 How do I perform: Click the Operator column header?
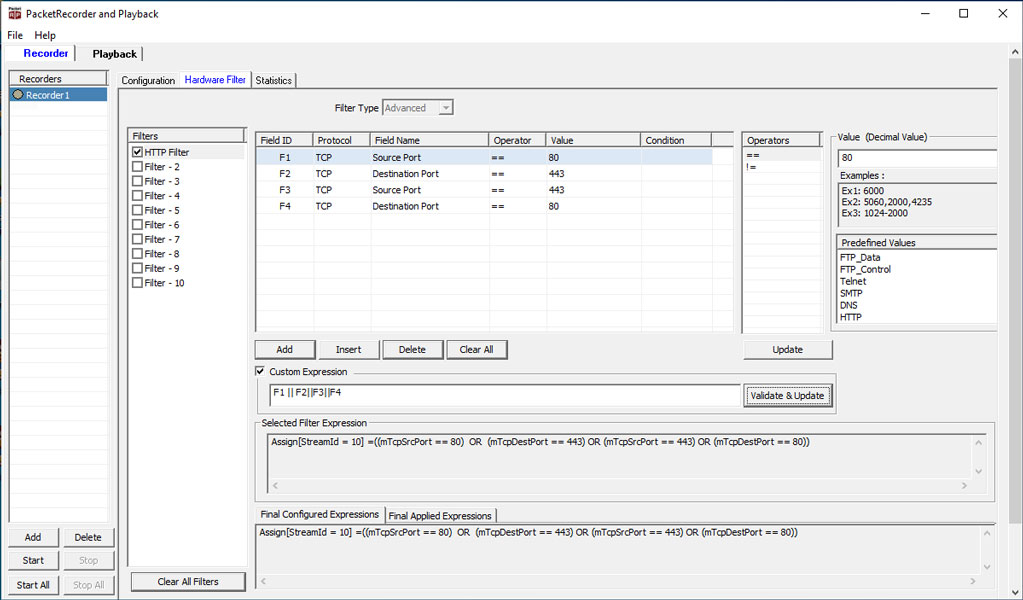click(x=517, y=140)
